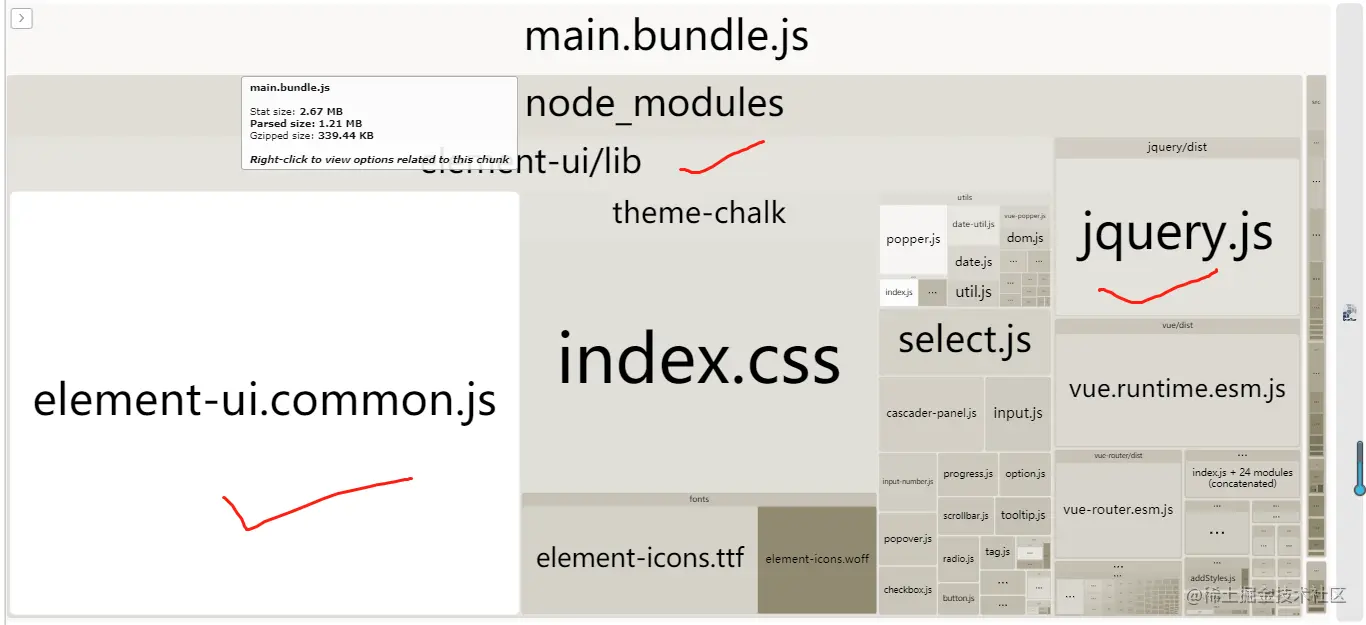Select the jquery/dist folder header
The width and height of the screenshot is (1366, 625).
1177,147
